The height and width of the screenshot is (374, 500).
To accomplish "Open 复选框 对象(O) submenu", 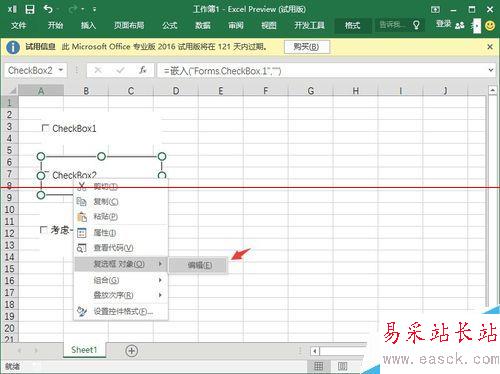I will (121, 264).
